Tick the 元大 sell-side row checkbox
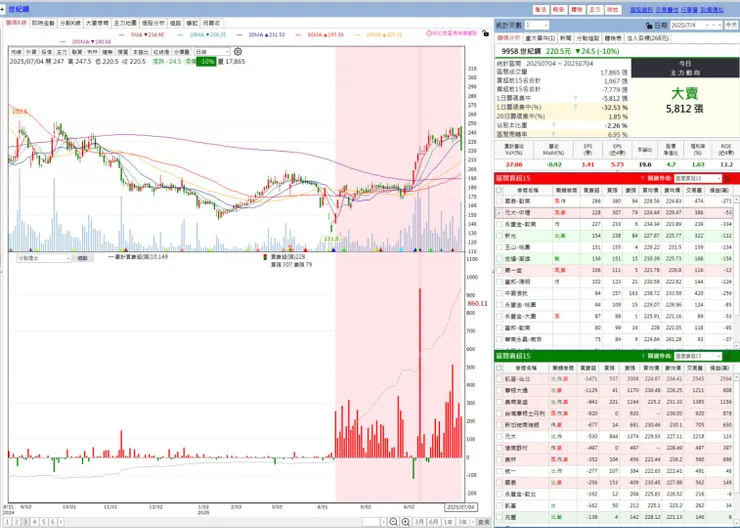The width and height of the screenshot is (740, 528). tap(499, 437)
